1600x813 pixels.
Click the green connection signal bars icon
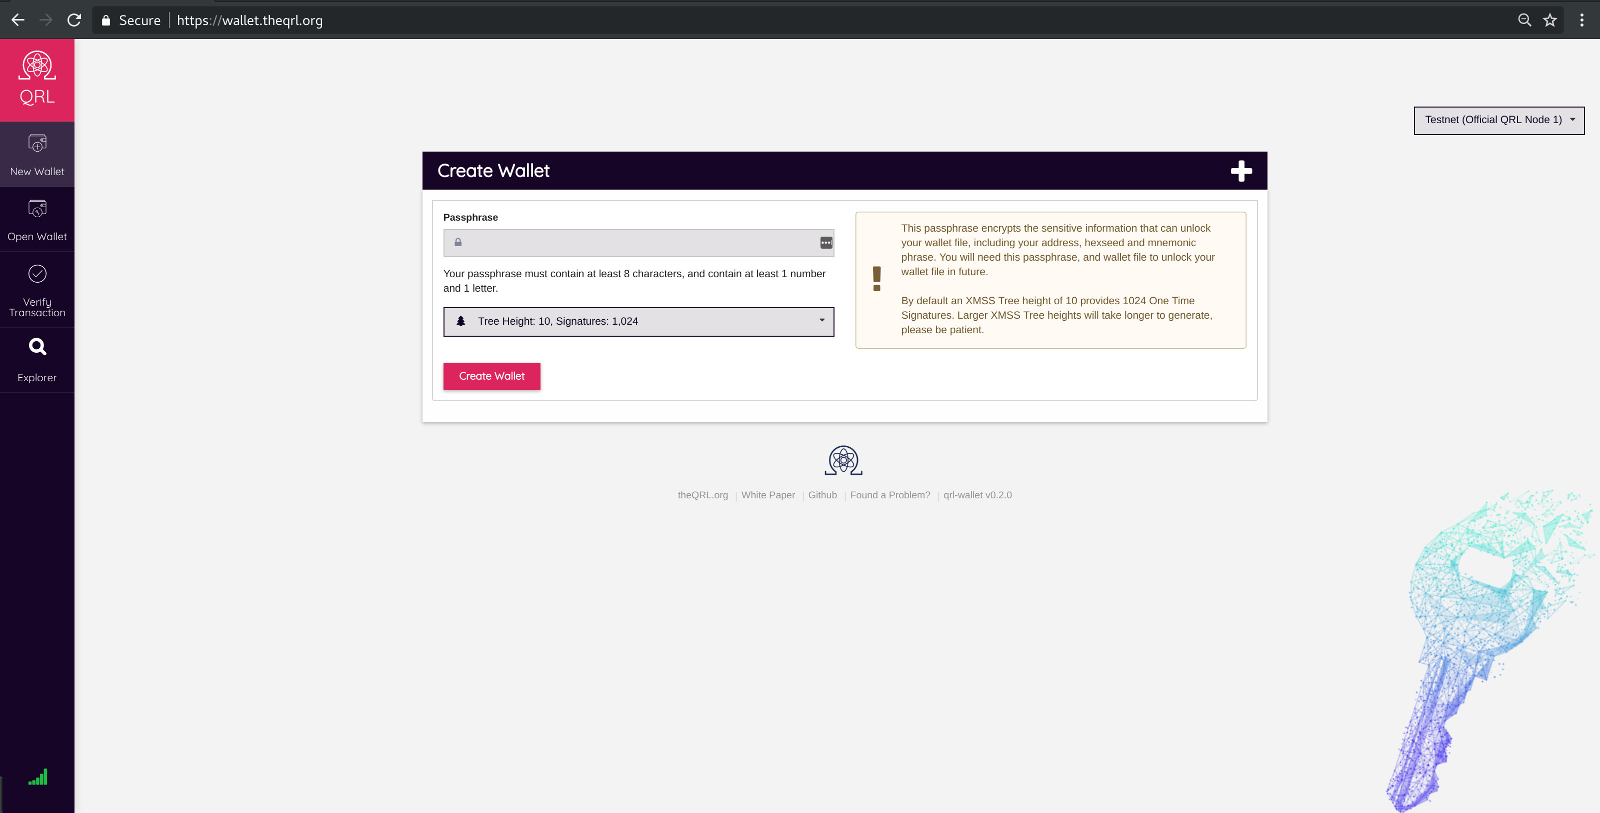tap(38, 777)
